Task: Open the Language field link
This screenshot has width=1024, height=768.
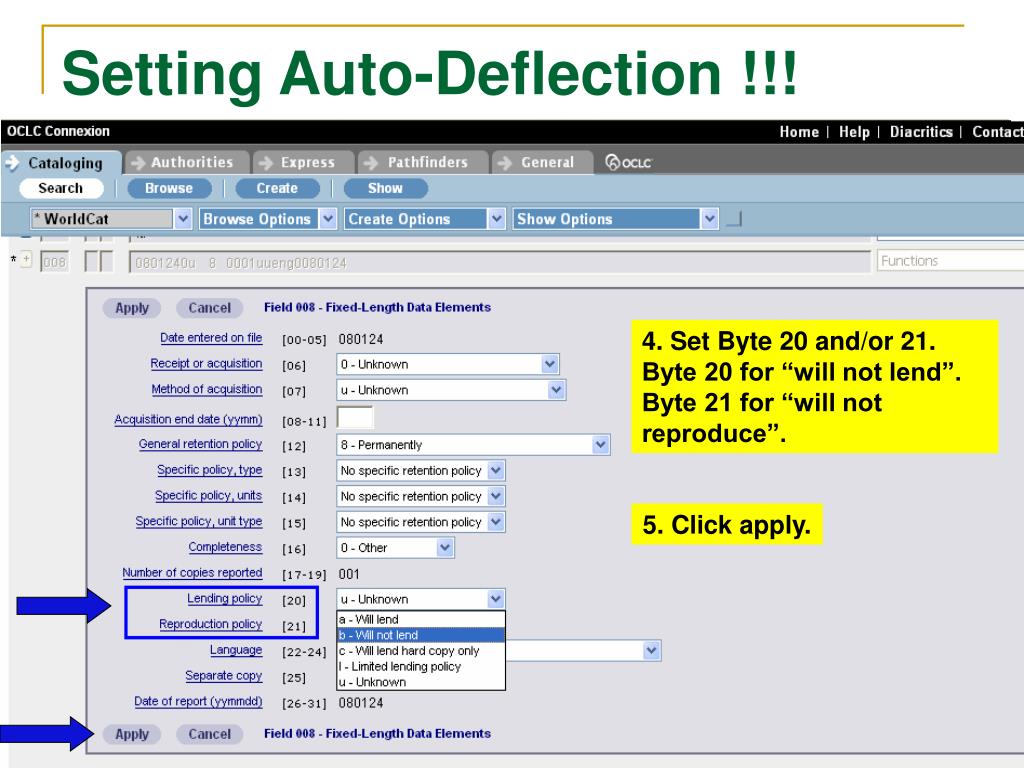Action: click(x=236, y=650)
